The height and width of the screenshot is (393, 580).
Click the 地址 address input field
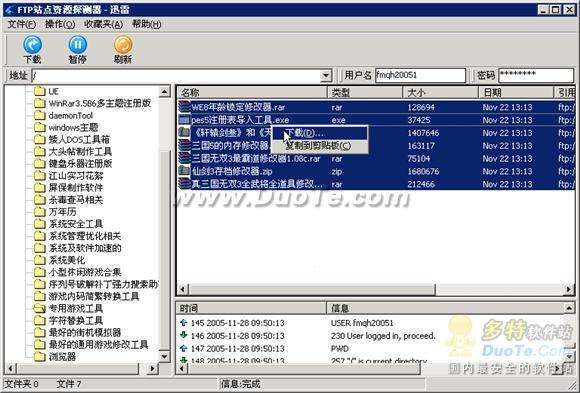pos(176,75)
